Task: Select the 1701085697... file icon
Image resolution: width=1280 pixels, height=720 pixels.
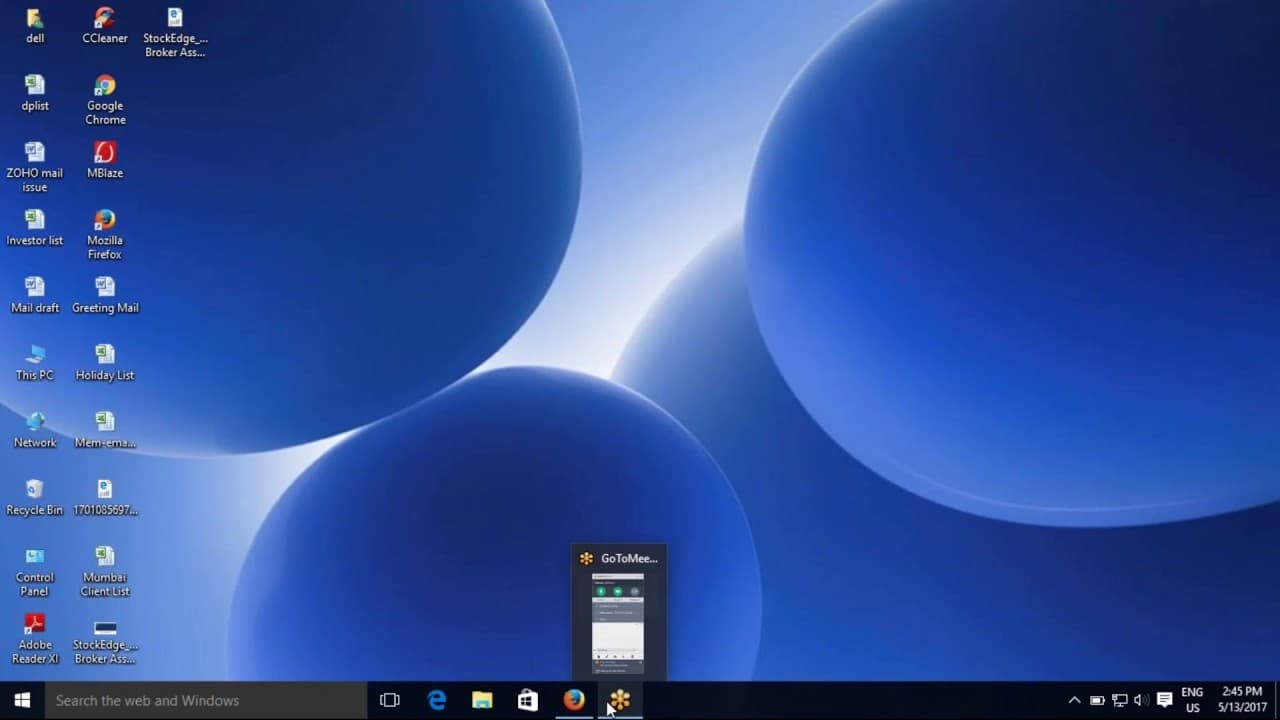Action: (x=105, y=497)
